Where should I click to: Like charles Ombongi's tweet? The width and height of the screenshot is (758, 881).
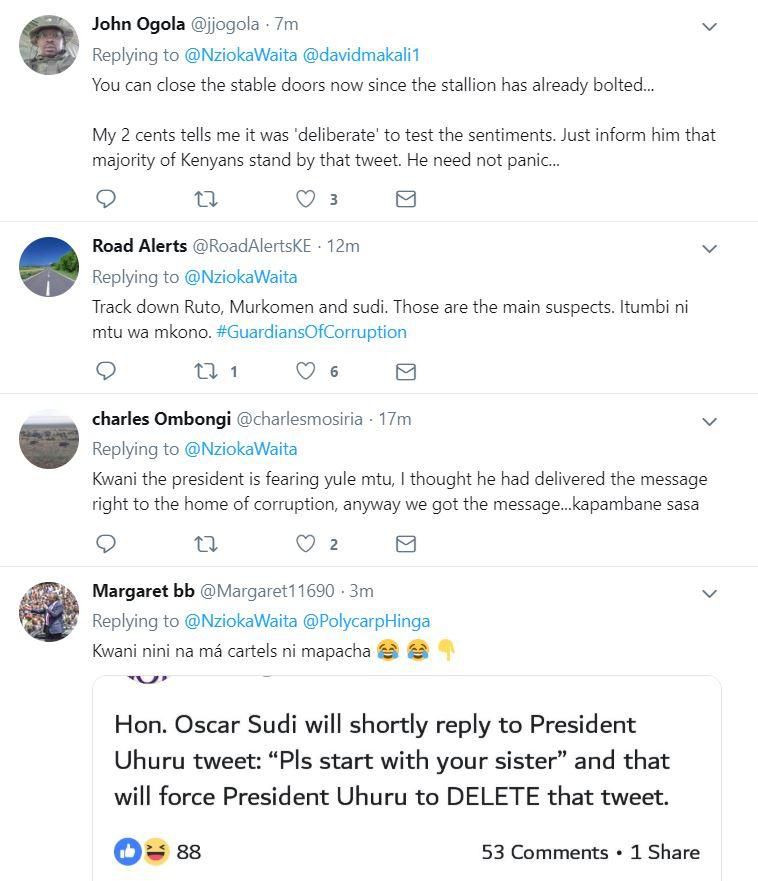click(x=306, y=543)
